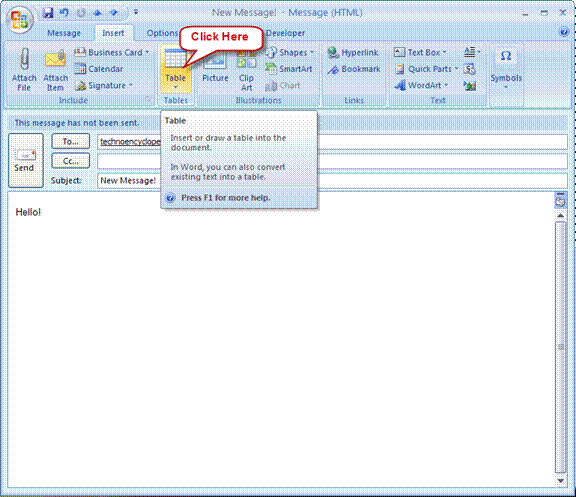Click 'Press F1 for more help' tooltip text
576x497 pixels.
pos(226,198)
